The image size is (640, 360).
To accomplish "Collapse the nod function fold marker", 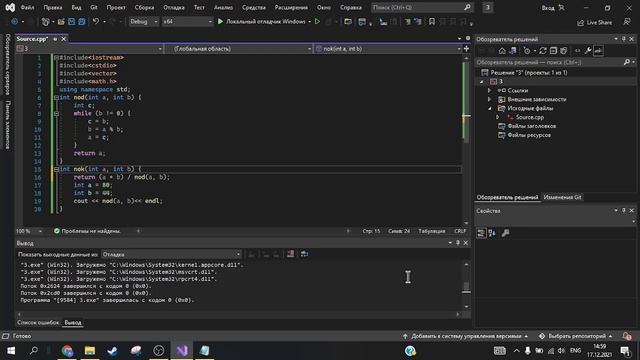I will tap(56, 98).
